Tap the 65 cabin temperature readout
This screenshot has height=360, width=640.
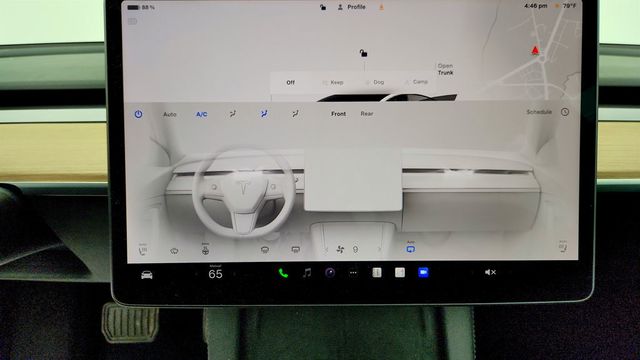coord(216,274)
